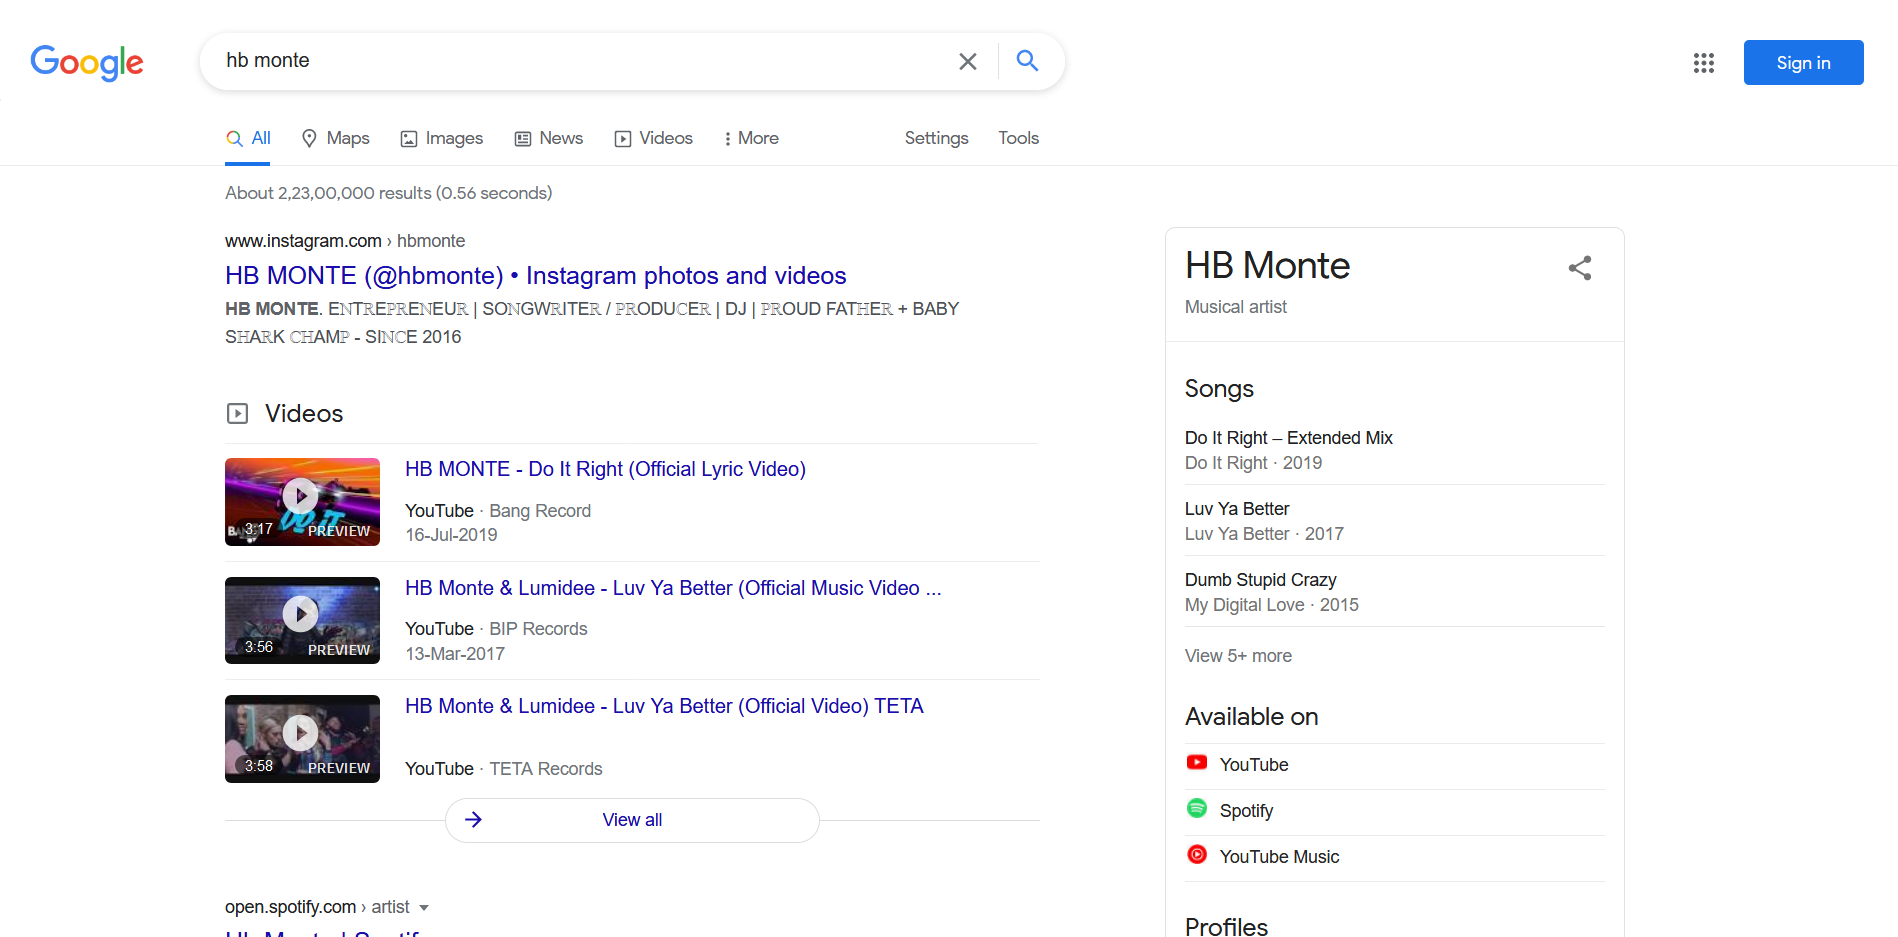The width and height of the screenshot is (1898, 937).
Task: Open Luv Ya Better Official Music Video link
Action: [x=673, y=588]
